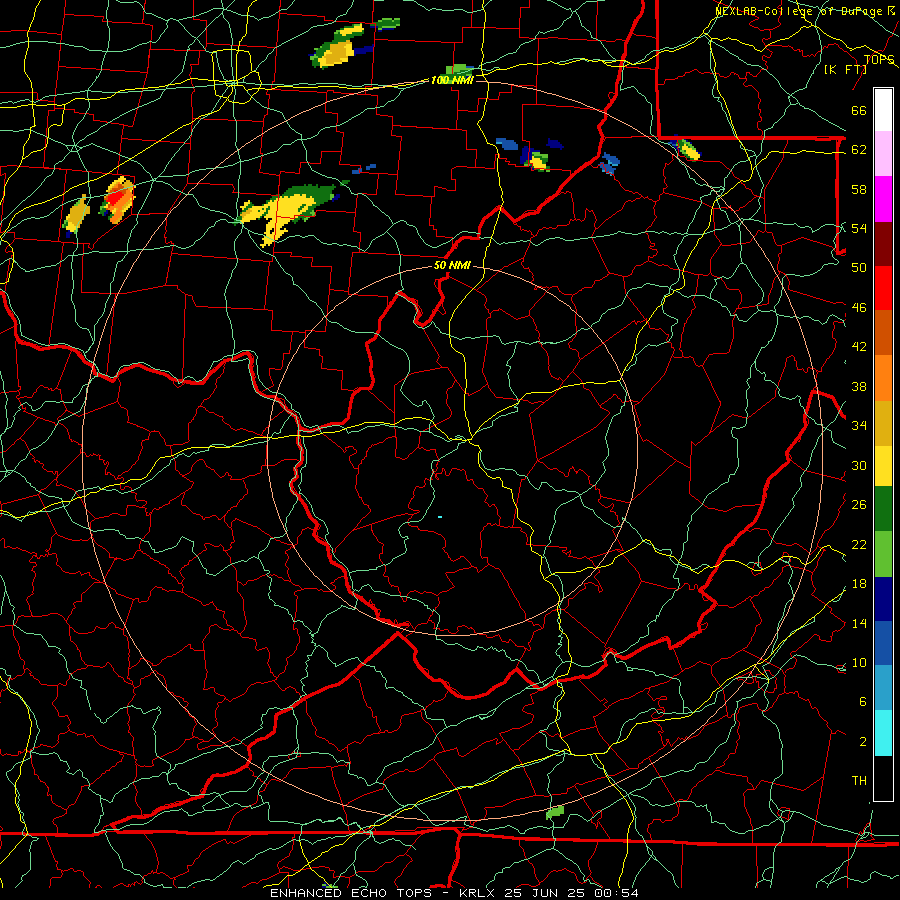Click the "2" legend value
The image size is (900, 900).
click(x=863, y=741)
